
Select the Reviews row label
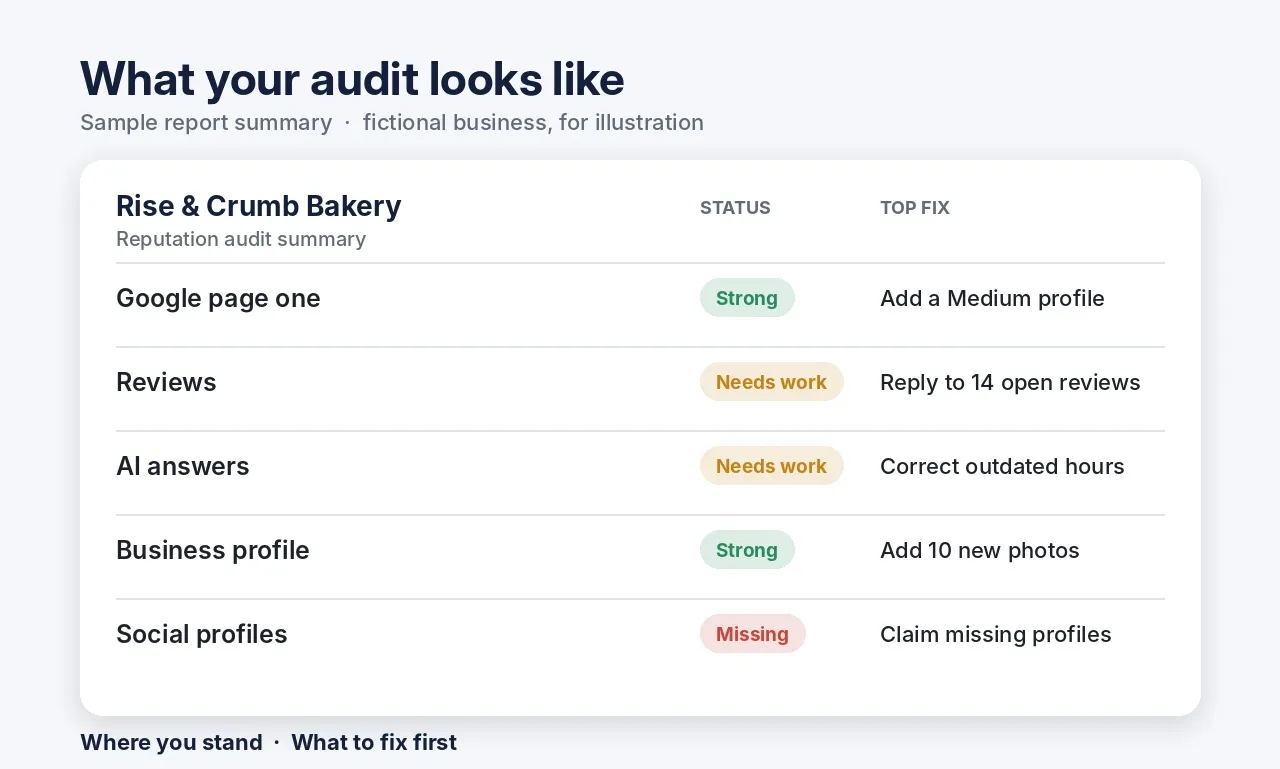click(166, 382)
